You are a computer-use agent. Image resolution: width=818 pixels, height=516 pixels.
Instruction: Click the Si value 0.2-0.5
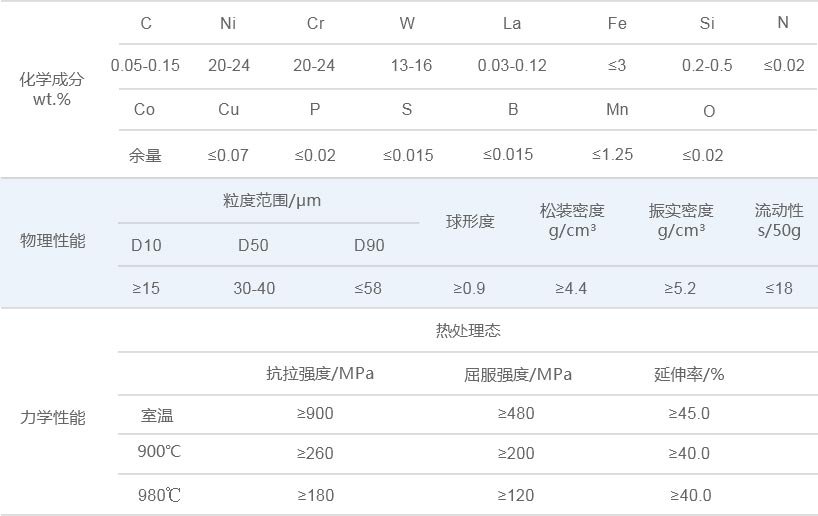[x=707, y=66]
